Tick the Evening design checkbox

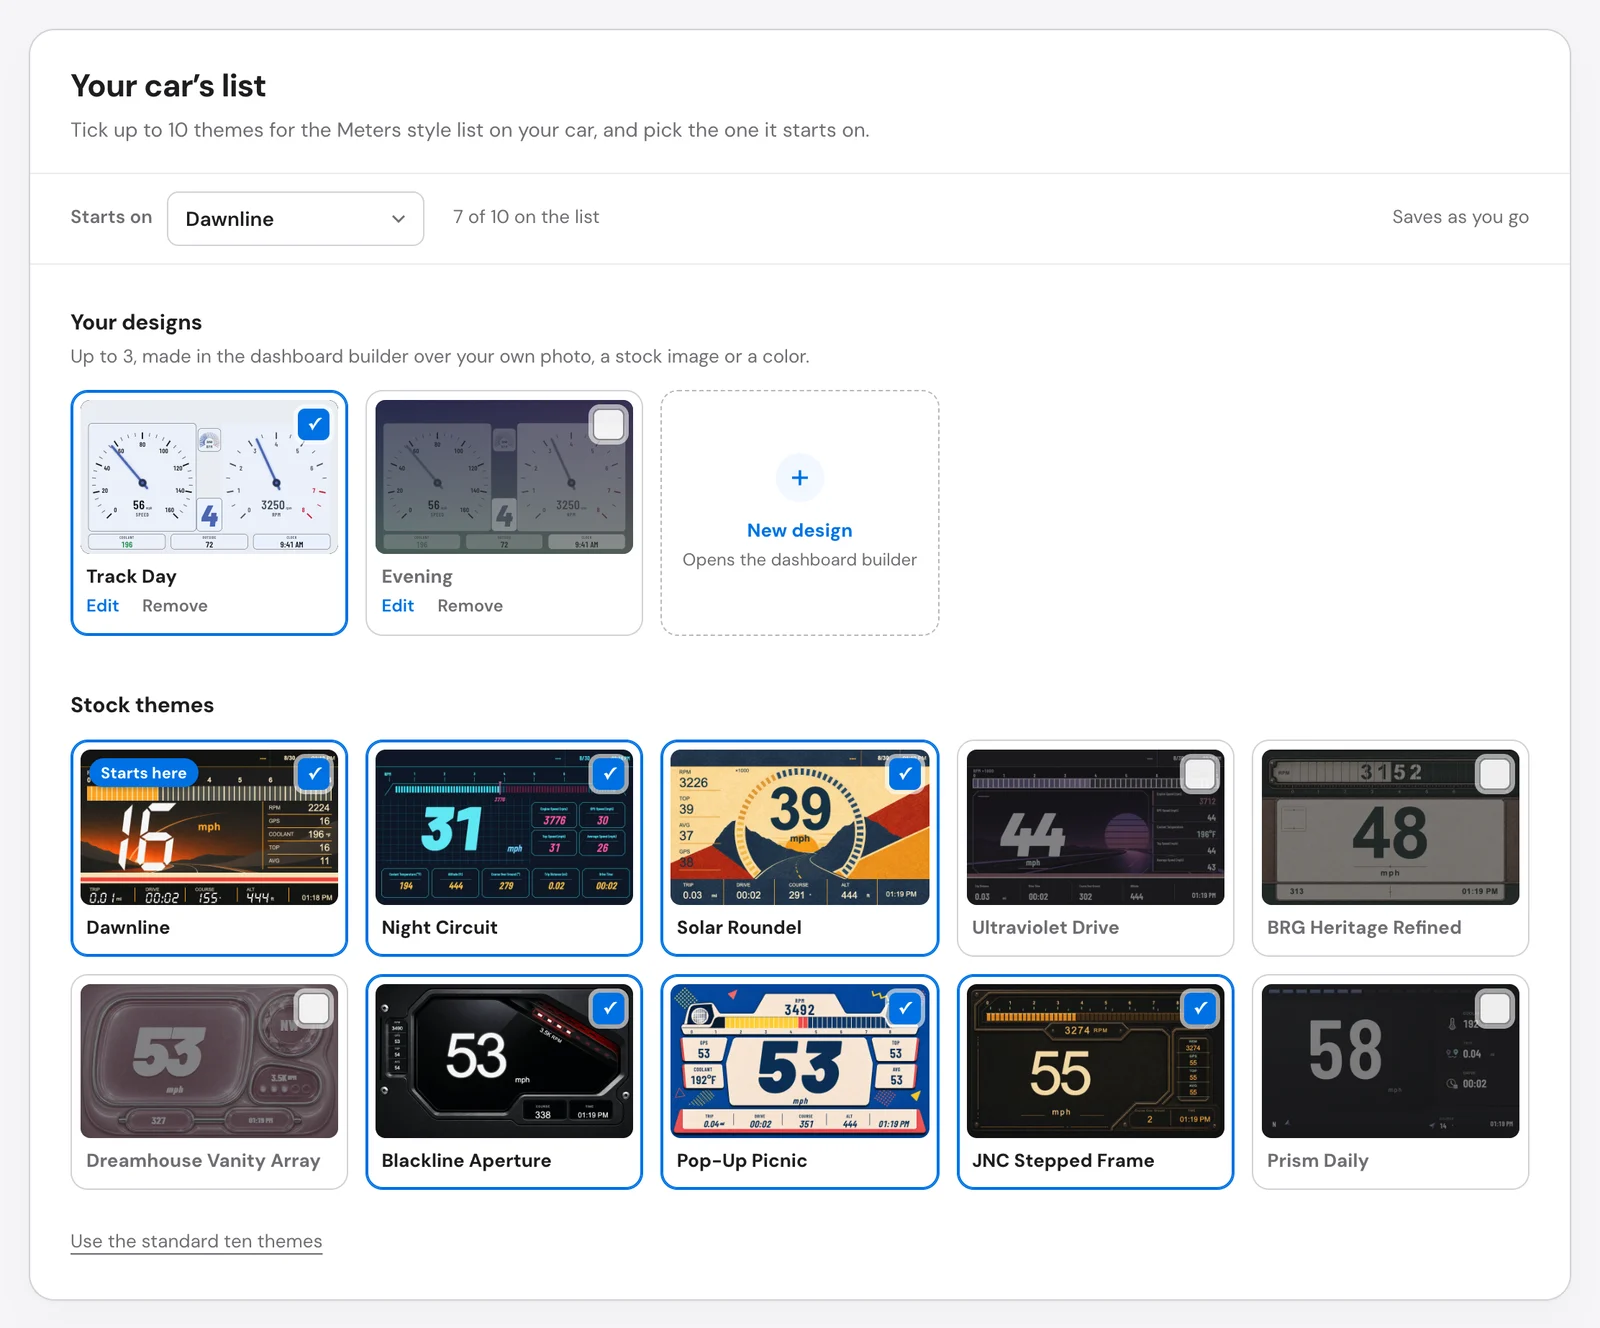pyautogui.click(x=609, y=424)
